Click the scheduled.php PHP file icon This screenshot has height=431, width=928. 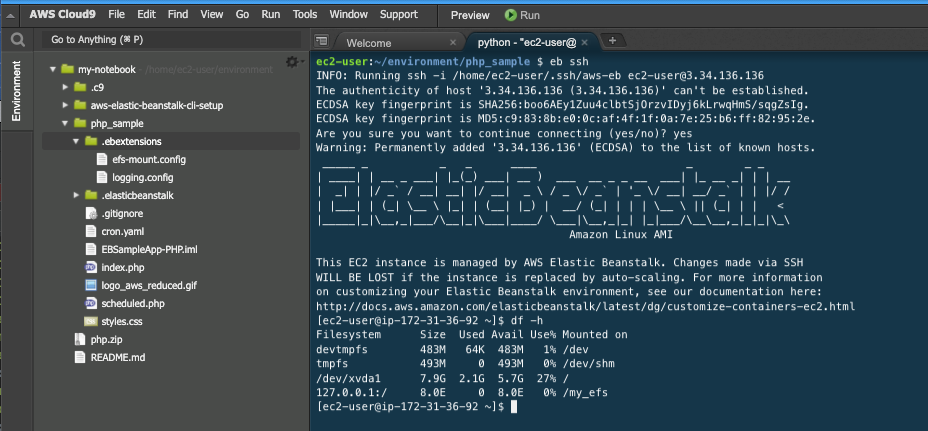tap(91, 303)
